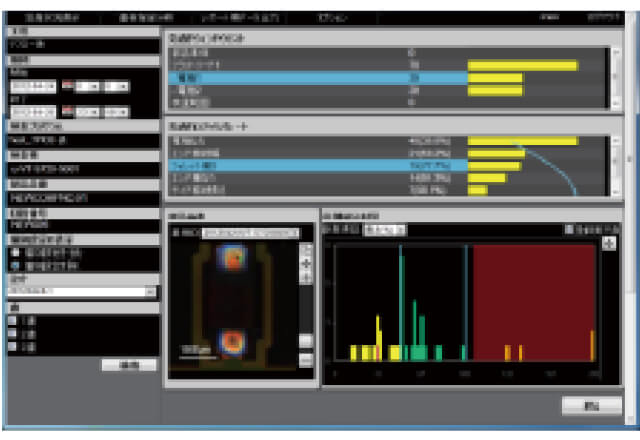Click the upper hot spot in the heat-map image

click(x=232, y=258)
